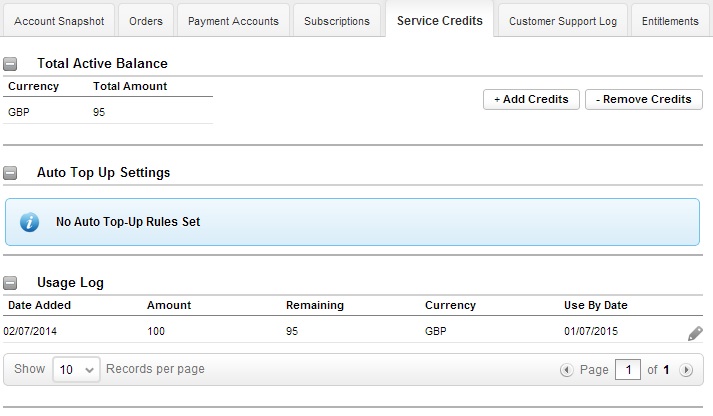Click the info icon in Auto Top-Up notice

pos(30,222)
